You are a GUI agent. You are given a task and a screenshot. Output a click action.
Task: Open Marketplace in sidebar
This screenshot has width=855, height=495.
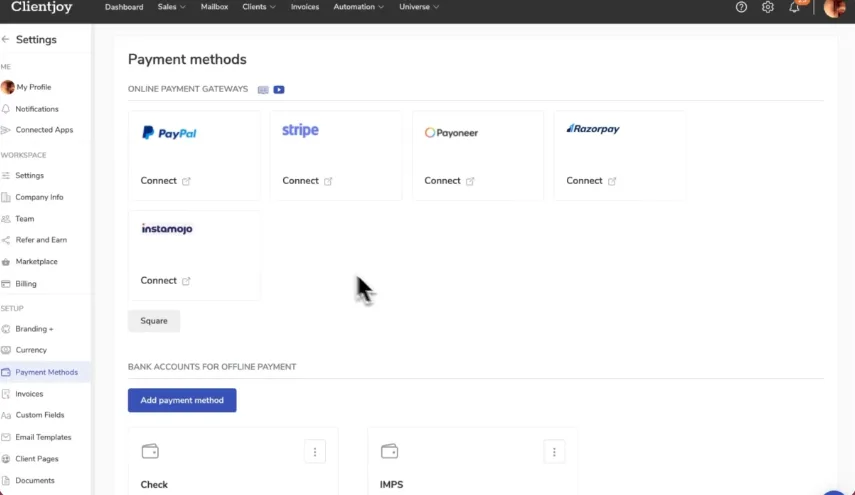pos(37,262)
